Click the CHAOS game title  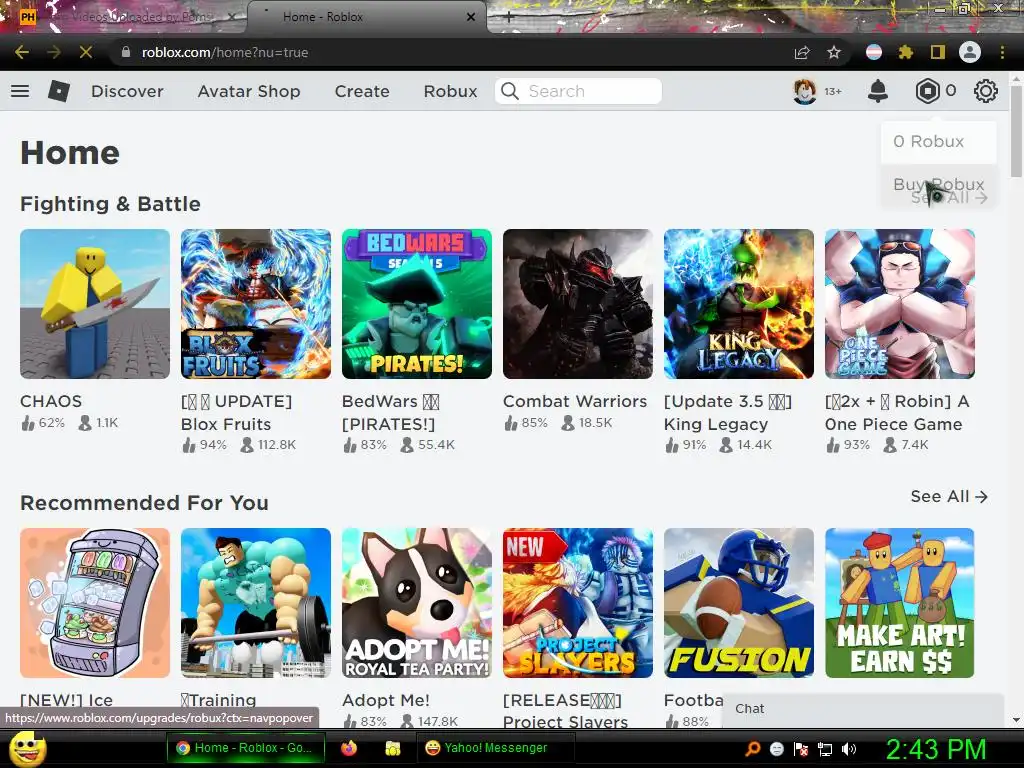click(x=51, y=401)
